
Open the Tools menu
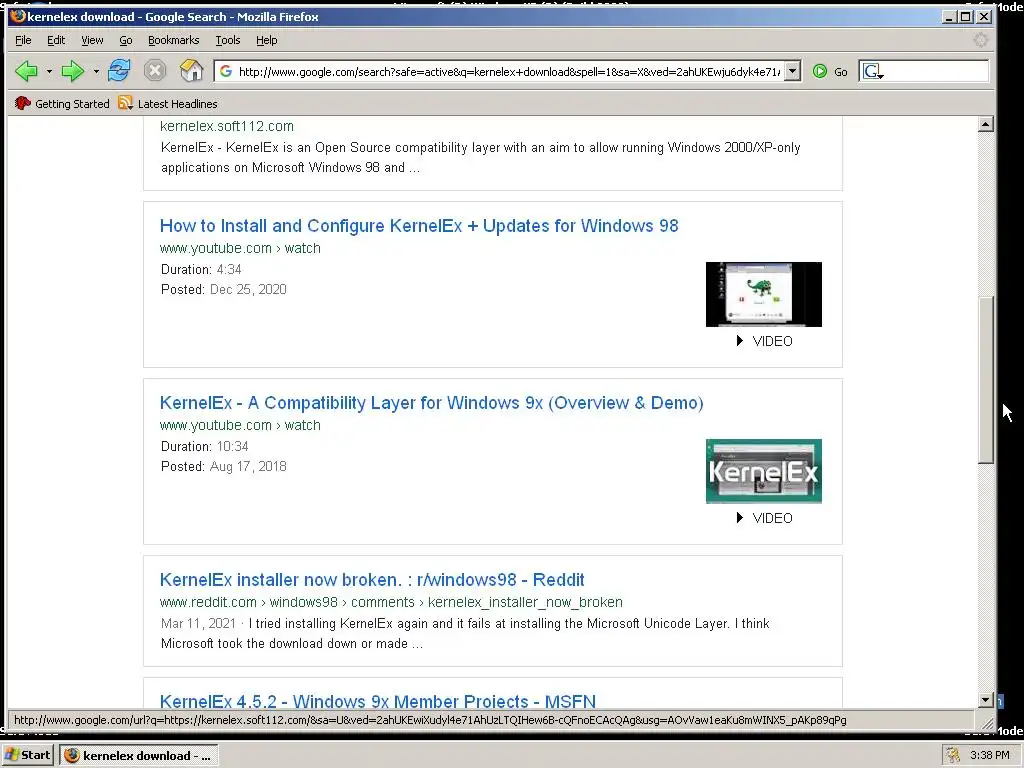[228, 40]
